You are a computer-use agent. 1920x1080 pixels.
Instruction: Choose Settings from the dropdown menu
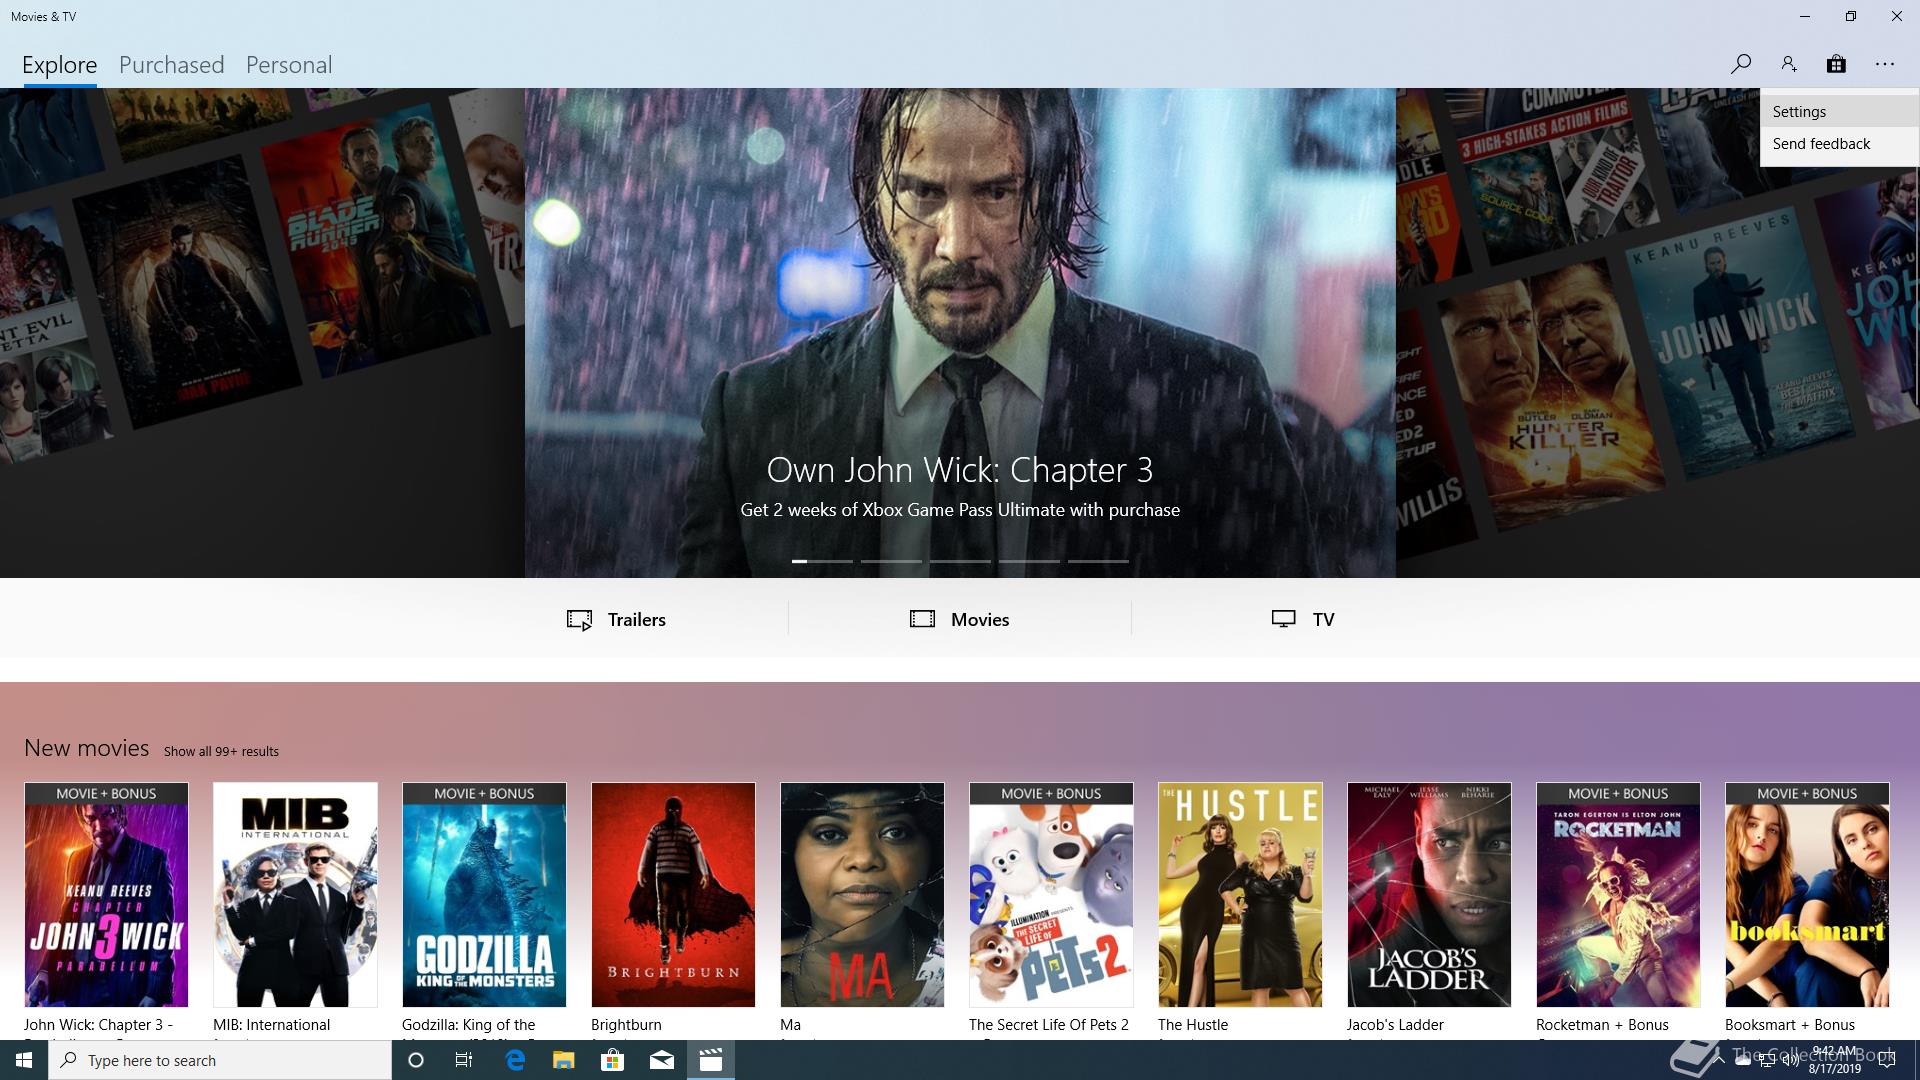(1840, 112)
